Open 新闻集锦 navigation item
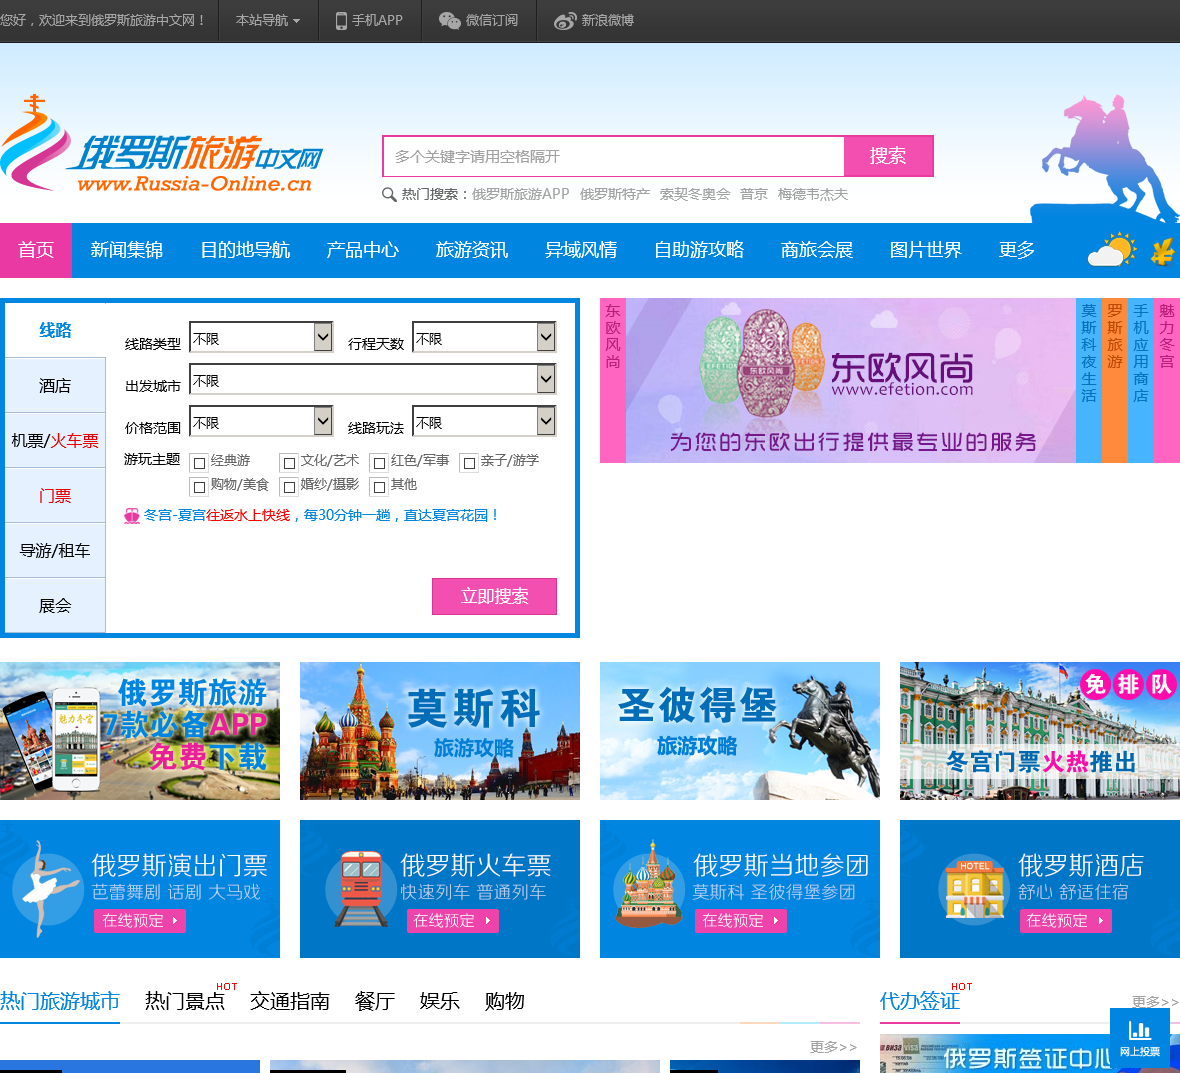 (126, 251)
